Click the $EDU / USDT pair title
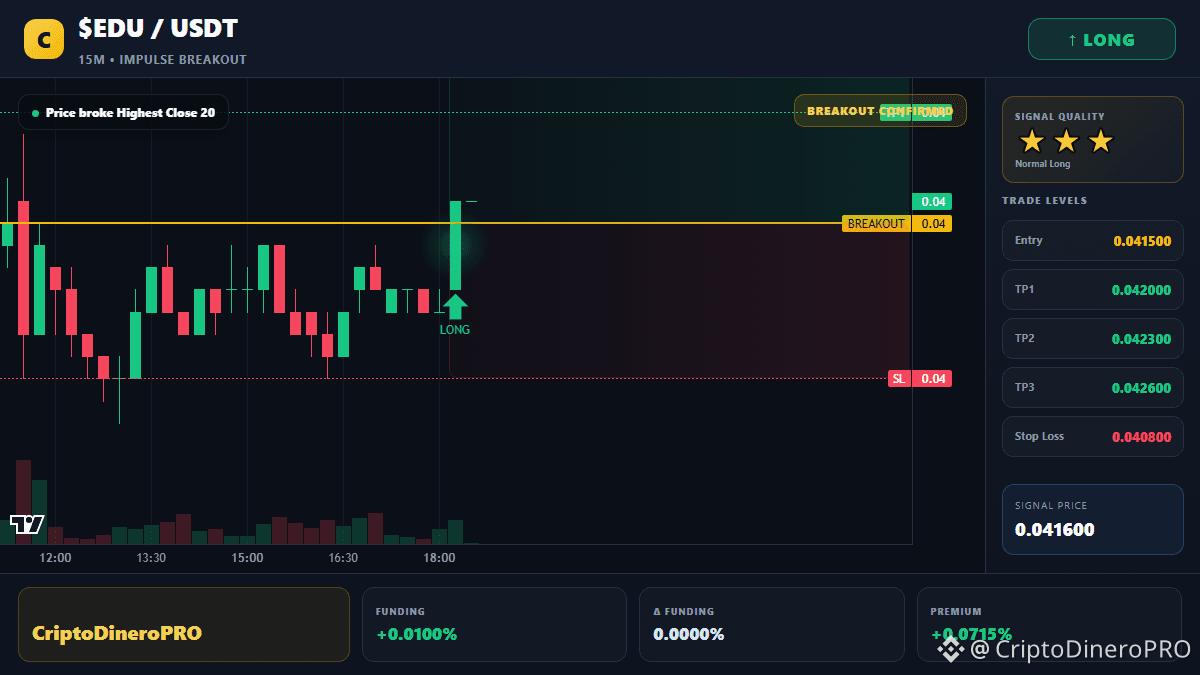The width and height of the screenshot is (1200, 675). (158, 29)
